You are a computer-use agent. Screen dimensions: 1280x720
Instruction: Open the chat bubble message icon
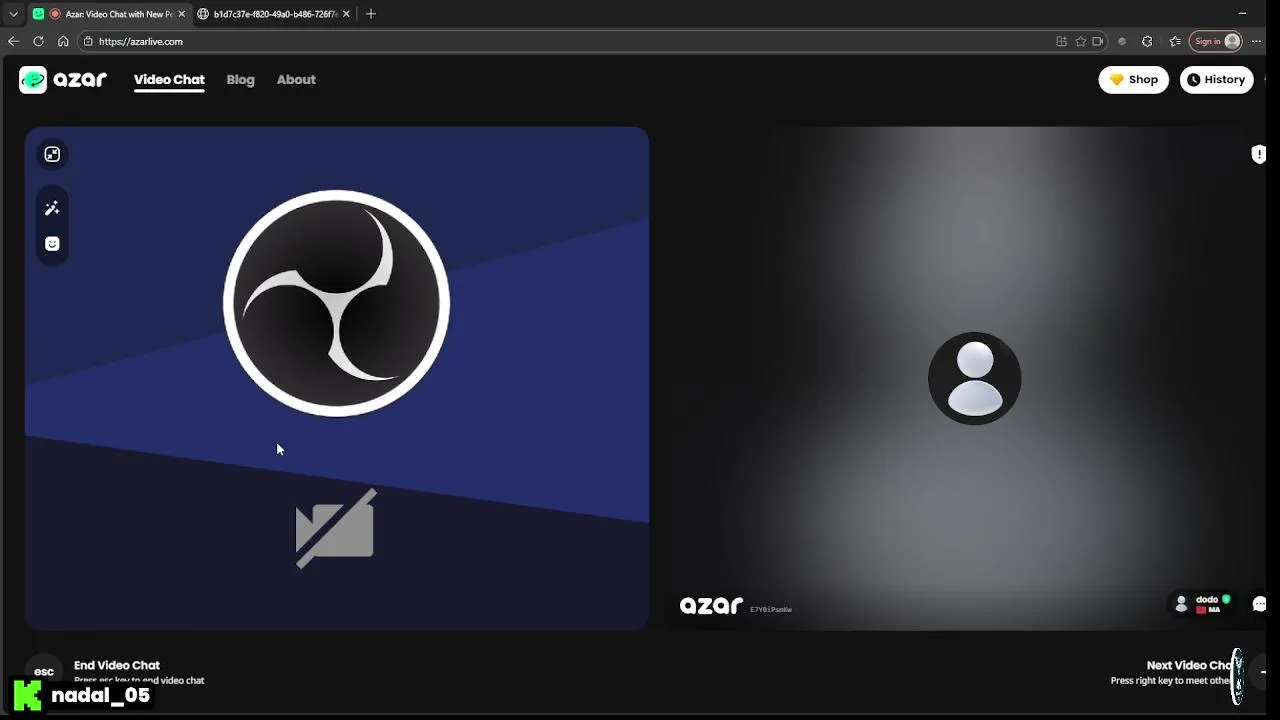pyautogui.click(x=1259, y=604)
